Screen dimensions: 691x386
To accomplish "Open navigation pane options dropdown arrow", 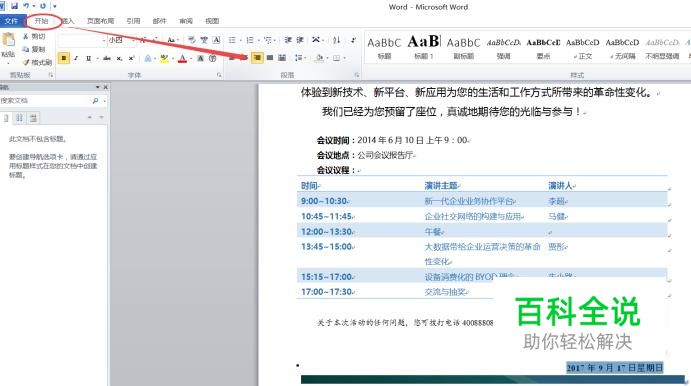I will click(97, 87).
